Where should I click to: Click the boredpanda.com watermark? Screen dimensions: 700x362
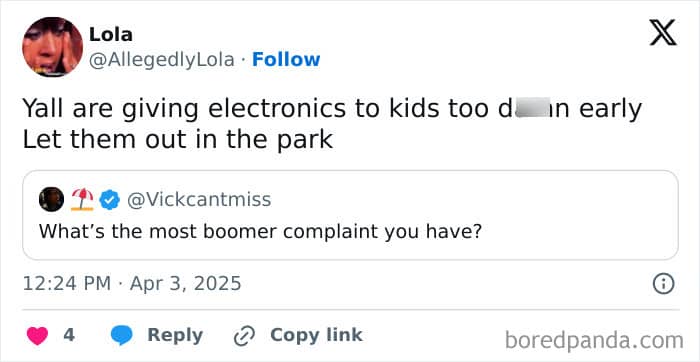(x=594, y=341)
